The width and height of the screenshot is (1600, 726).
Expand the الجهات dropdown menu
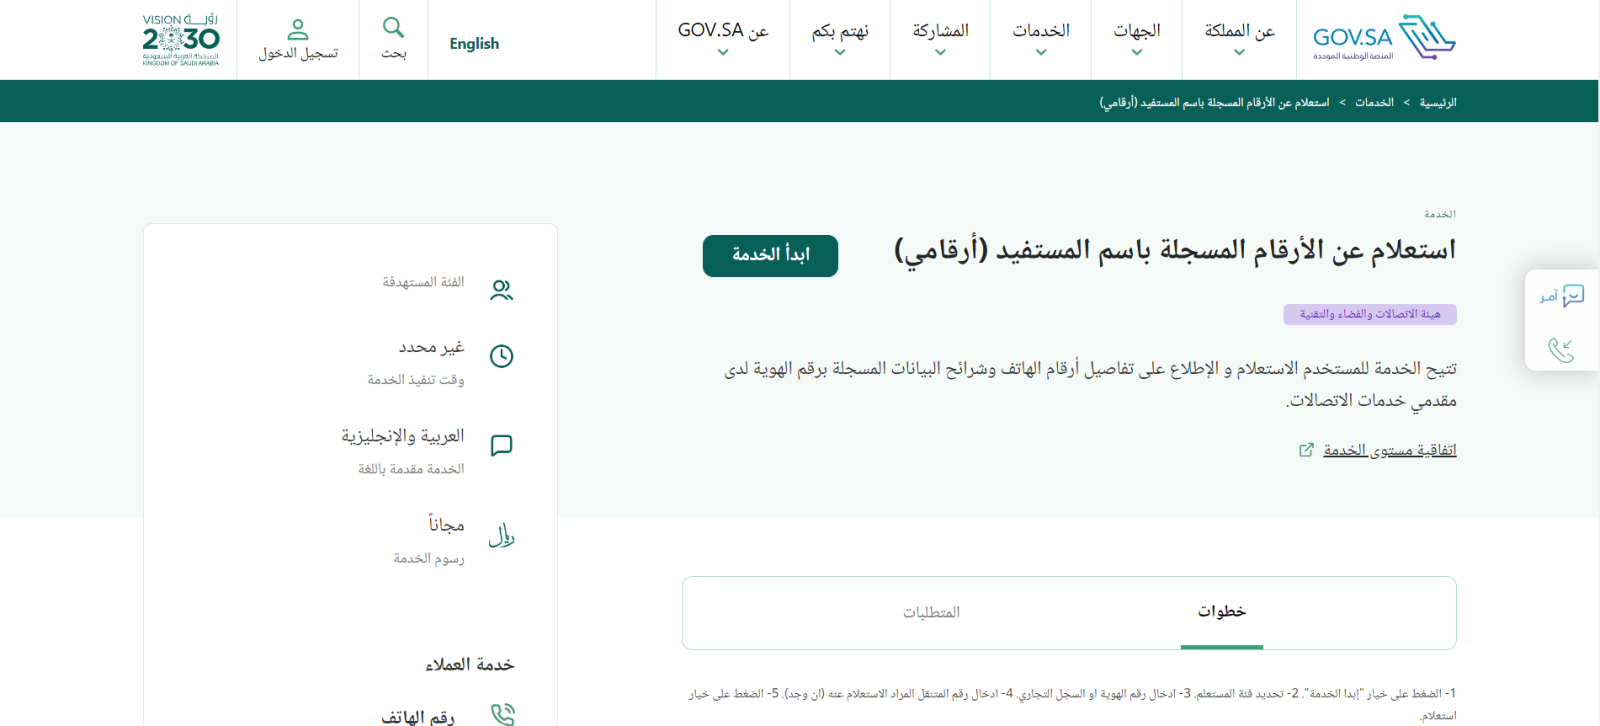1136,40
